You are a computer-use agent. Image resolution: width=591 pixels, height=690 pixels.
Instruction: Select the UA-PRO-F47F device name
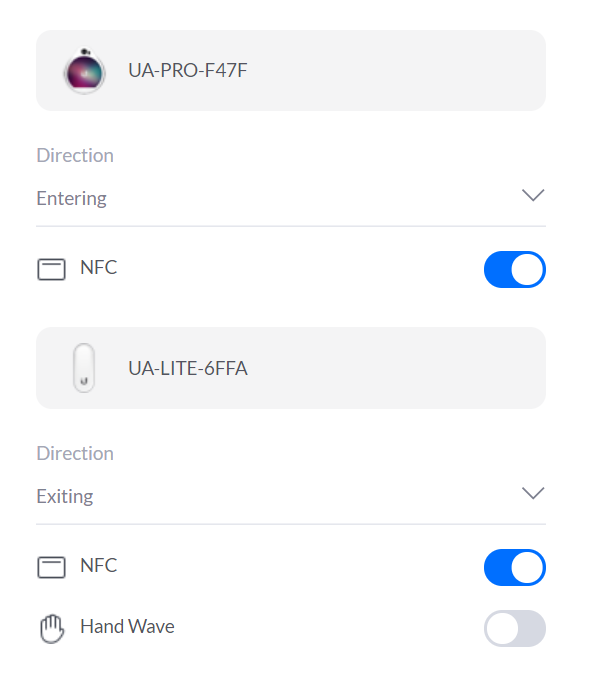[188, 70]
